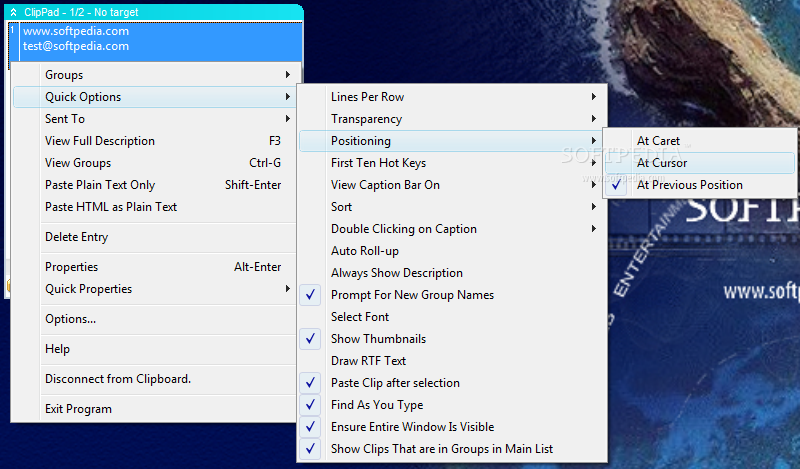This screenshot has width=800, height=469.
Task: Choose View Full Description
Action: pos(154,141)
